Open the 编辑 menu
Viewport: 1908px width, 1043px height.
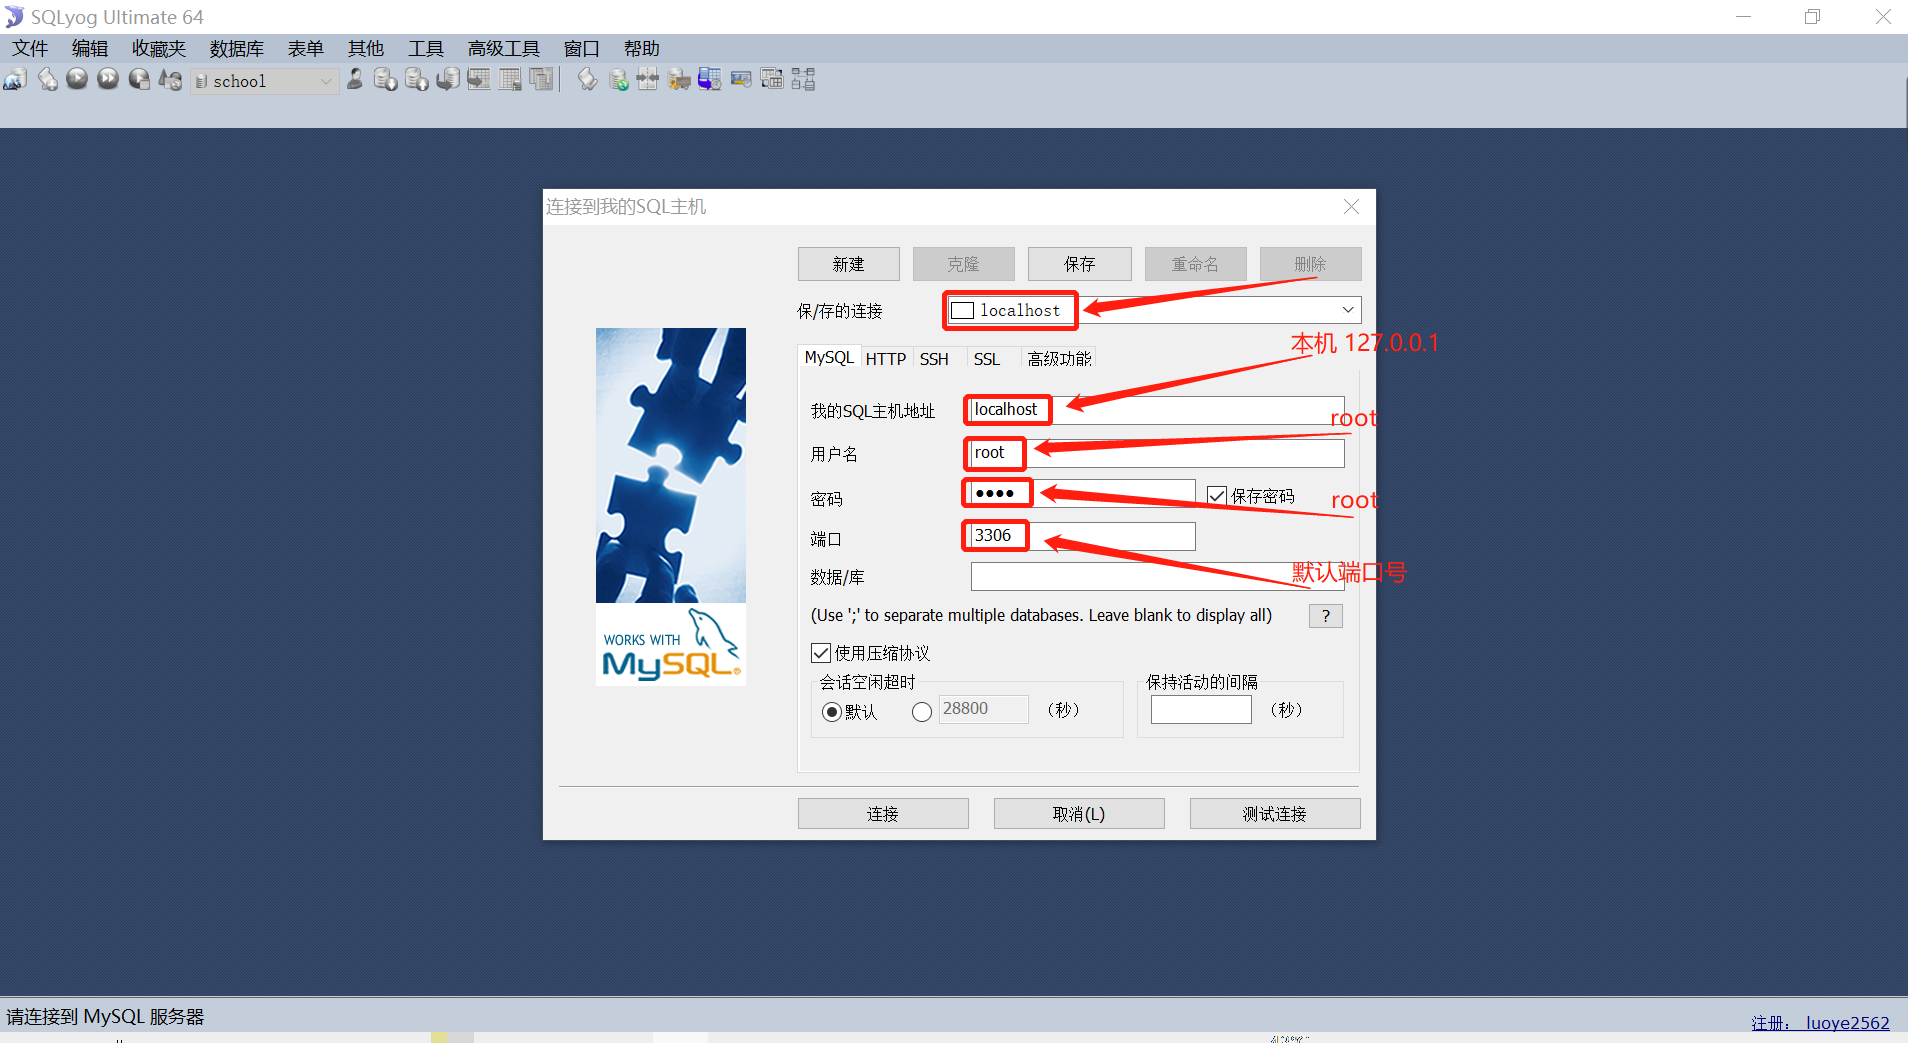coord(90,49)
